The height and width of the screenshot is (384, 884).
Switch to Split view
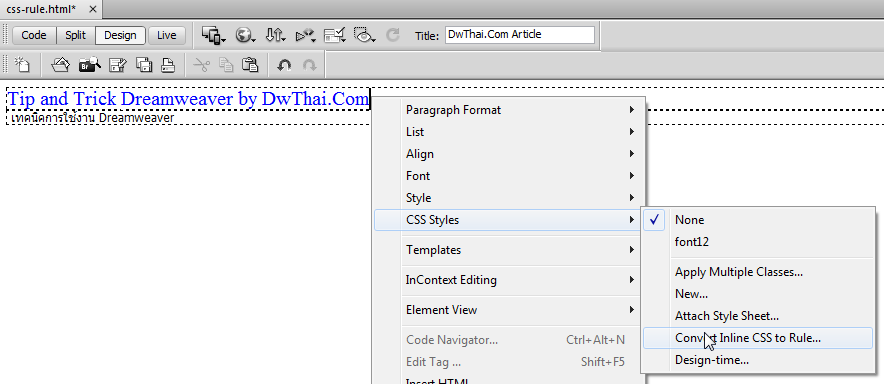point(76,35)
